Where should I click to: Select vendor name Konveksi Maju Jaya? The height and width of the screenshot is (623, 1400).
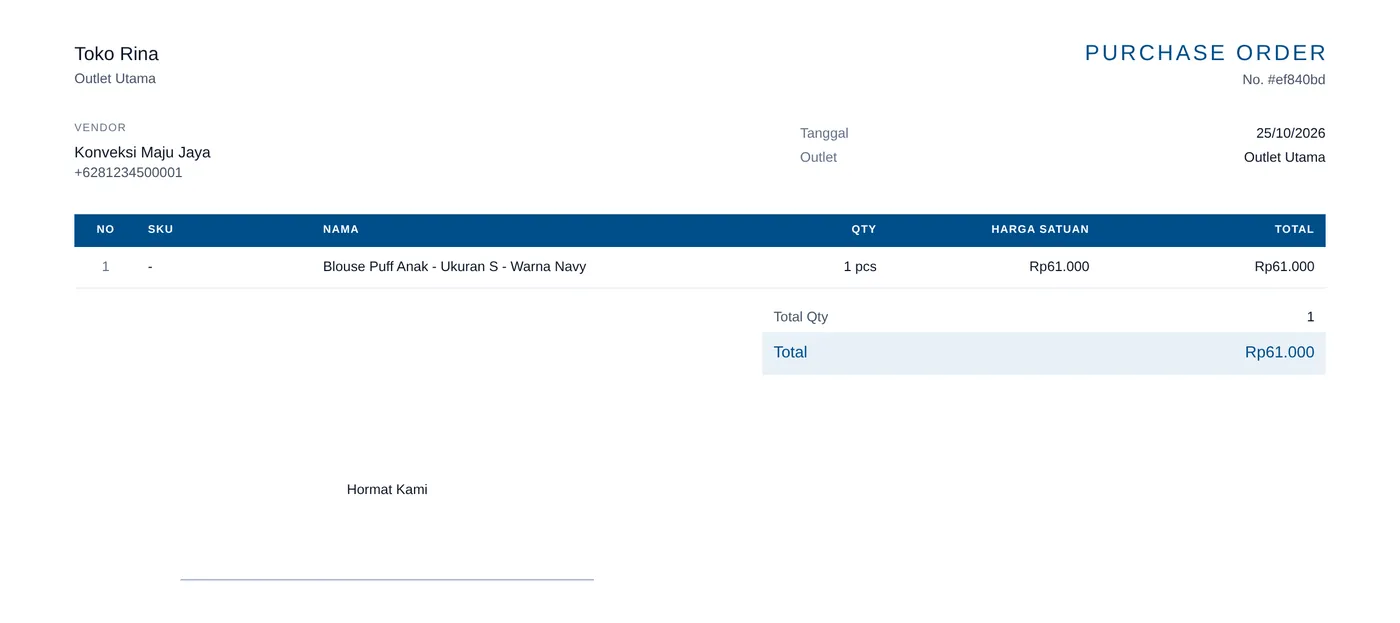point(142,153)
